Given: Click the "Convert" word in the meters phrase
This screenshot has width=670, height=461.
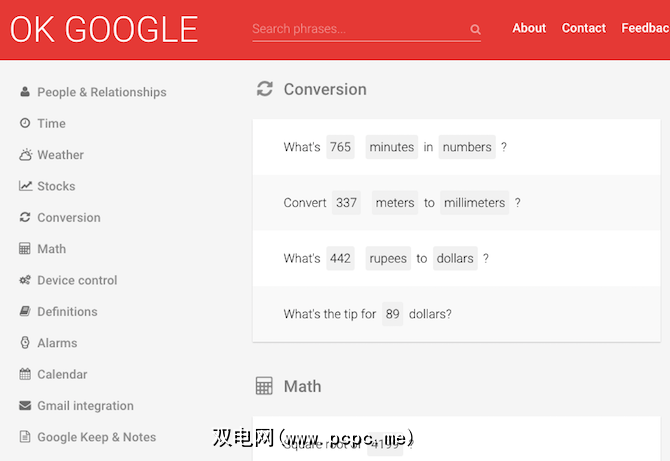Looking at the screenshot, I should click(305, 203).
